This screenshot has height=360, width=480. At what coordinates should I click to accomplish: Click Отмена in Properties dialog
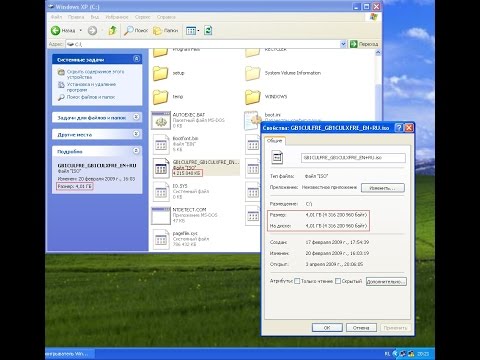(361, 328)
